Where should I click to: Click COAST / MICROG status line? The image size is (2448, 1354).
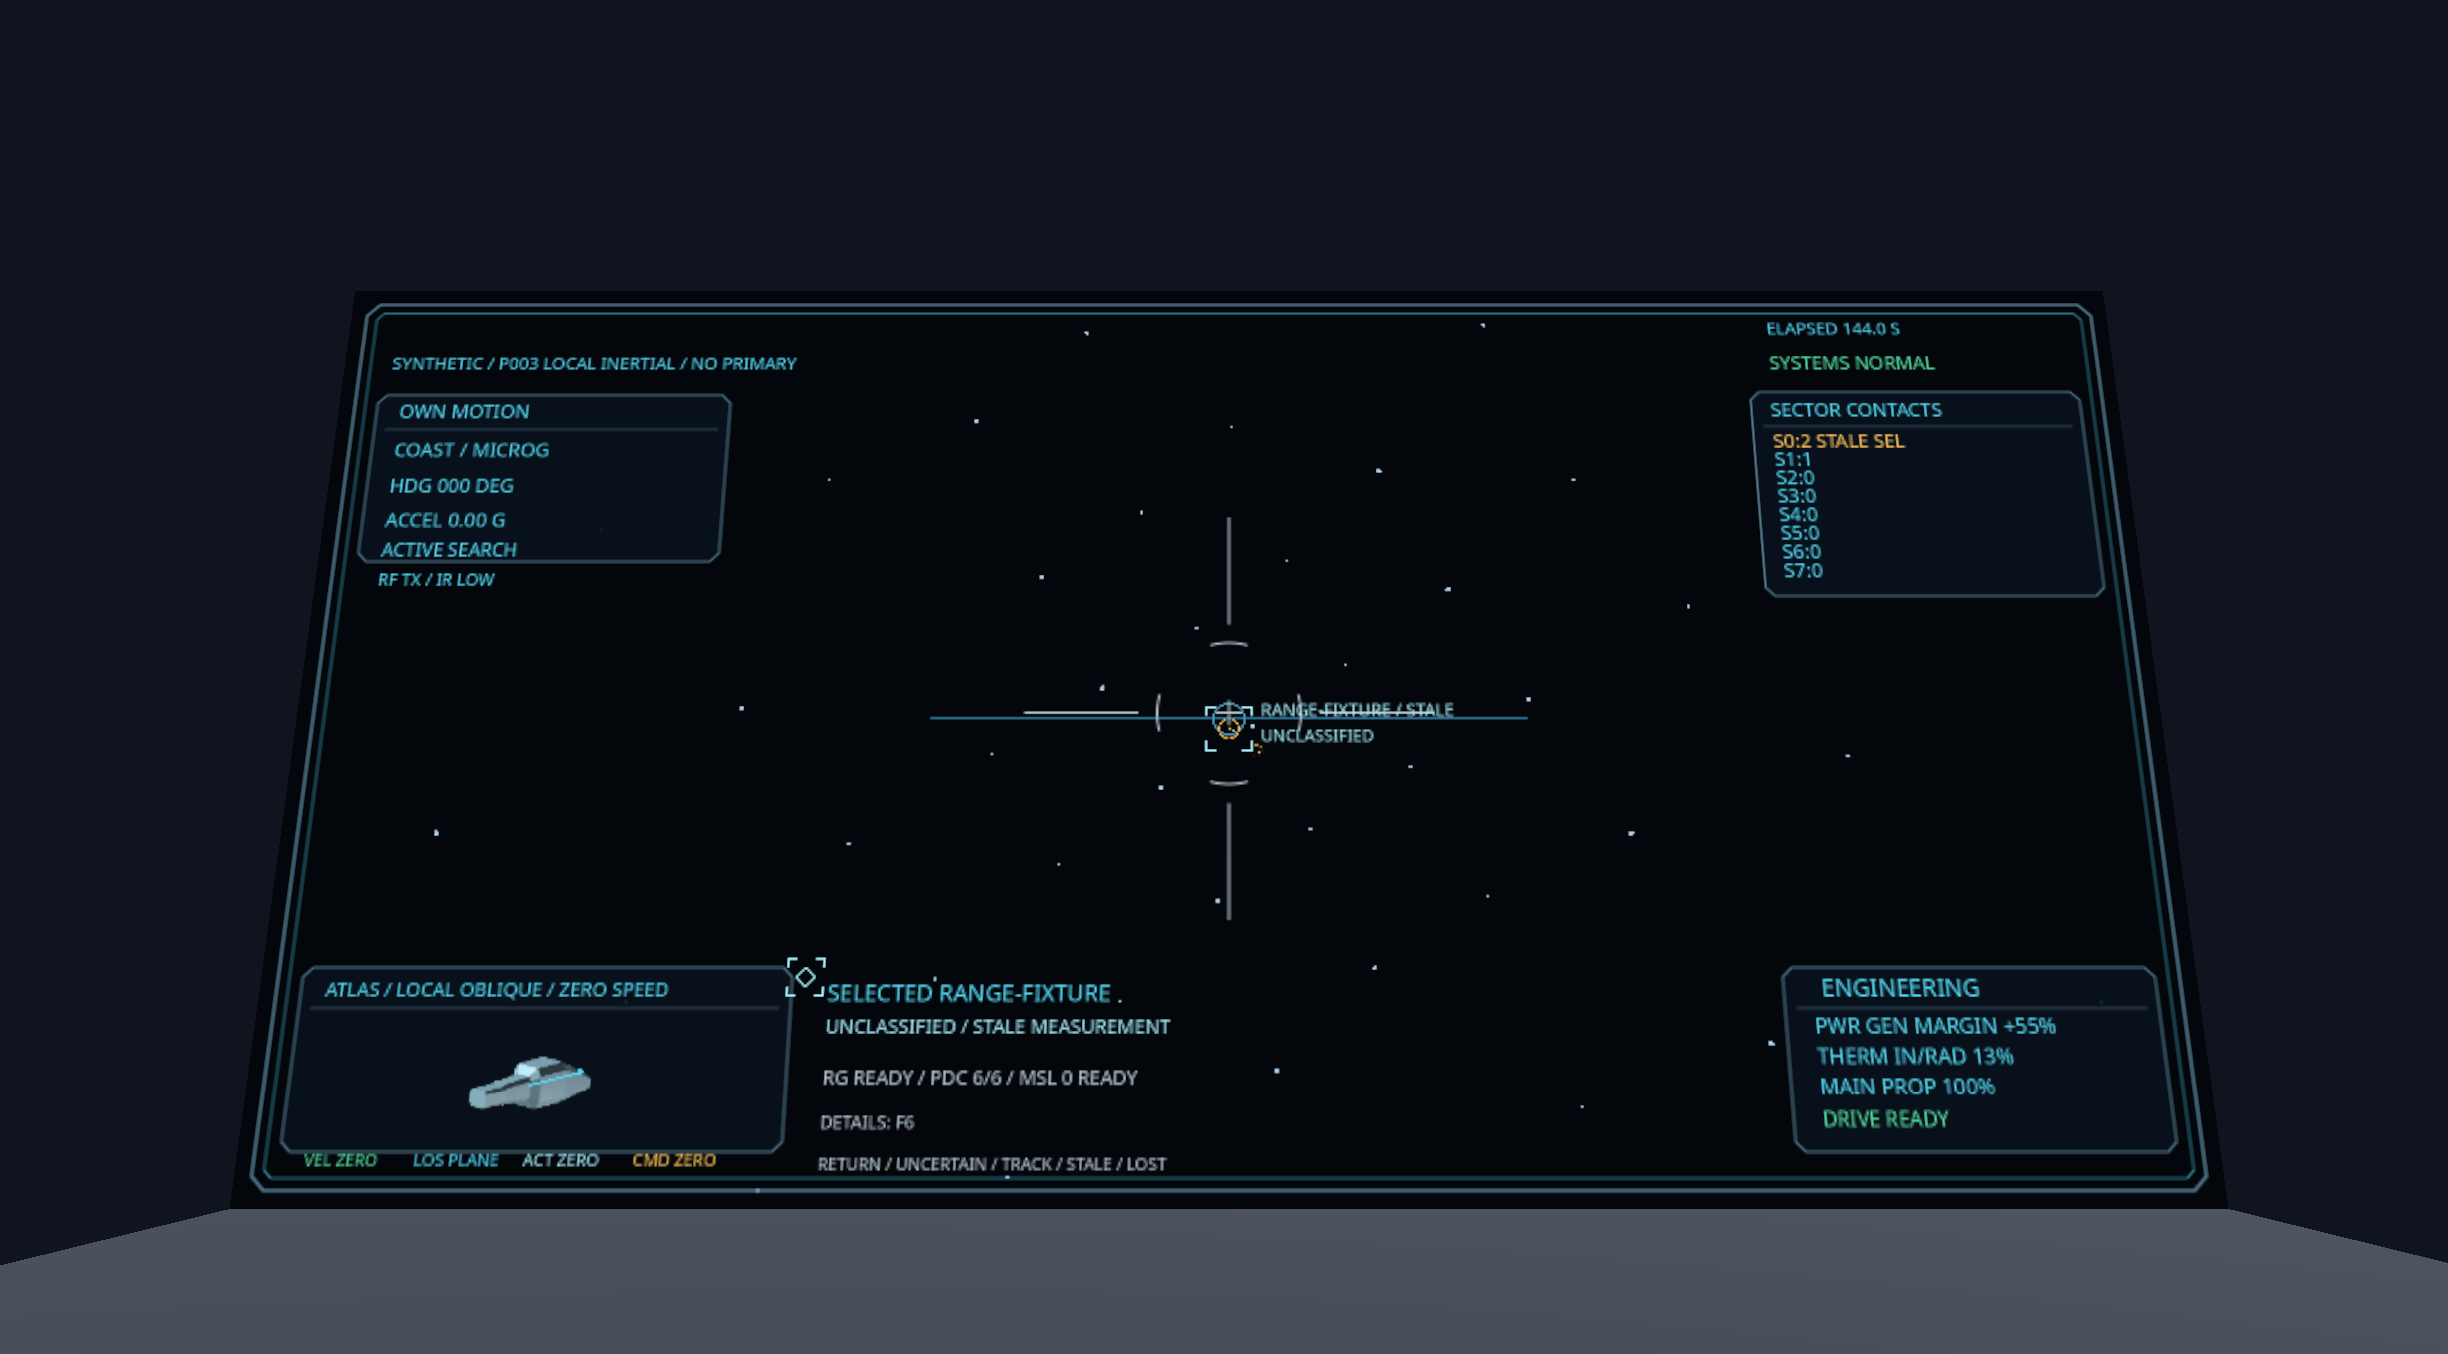pyautogui.click(x=471, y=450)
